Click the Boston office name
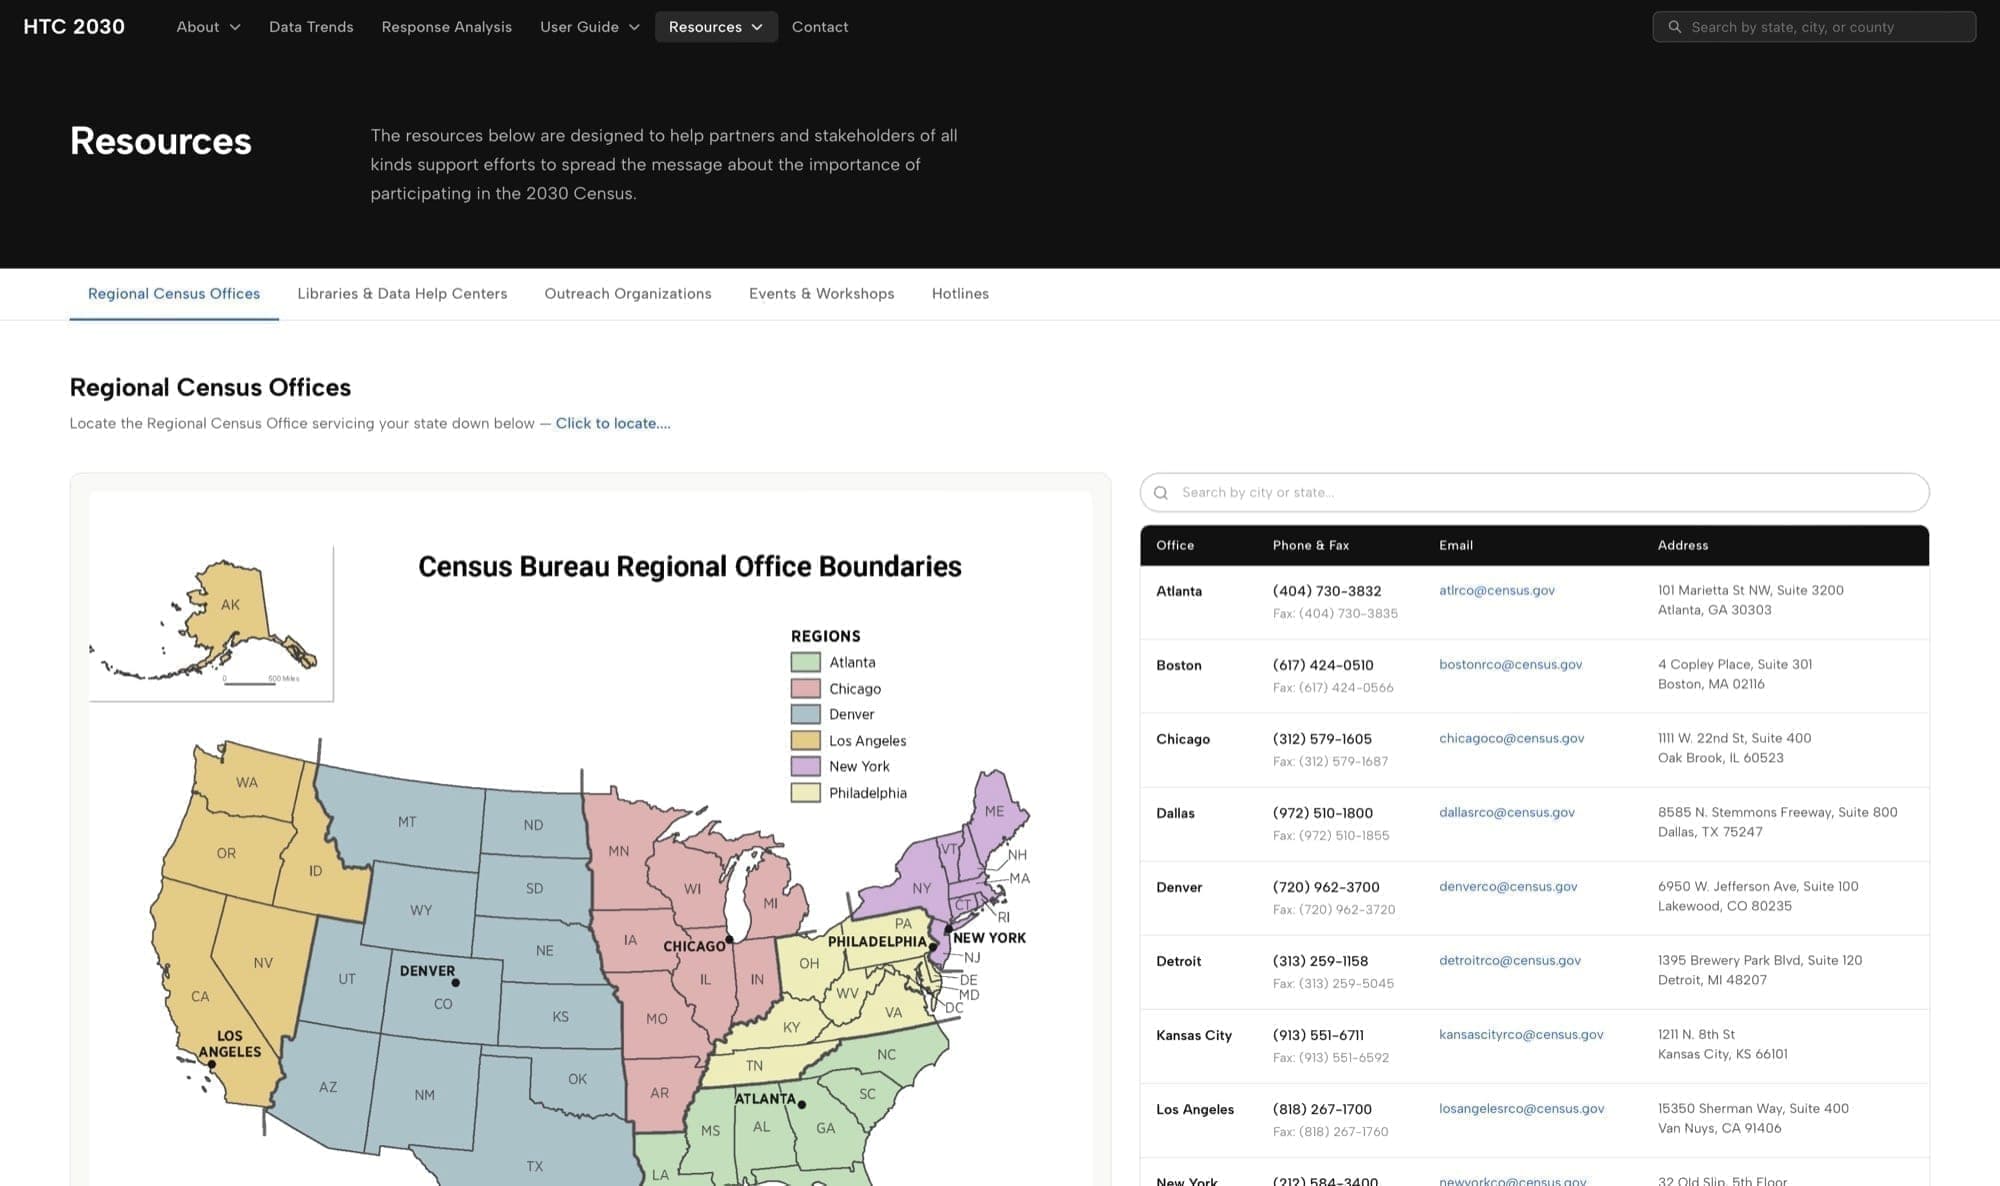The width and height of the screenshot is (2000, 1186). (1179, 665)
